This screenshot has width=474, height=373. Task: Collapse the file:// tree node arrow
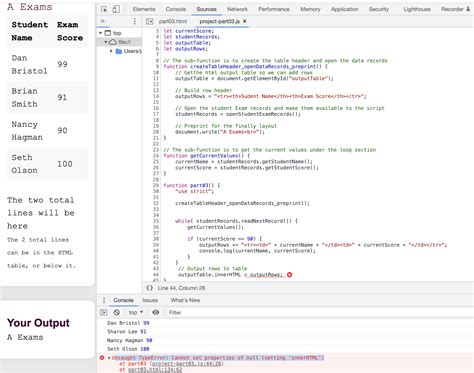coord(106,42)
